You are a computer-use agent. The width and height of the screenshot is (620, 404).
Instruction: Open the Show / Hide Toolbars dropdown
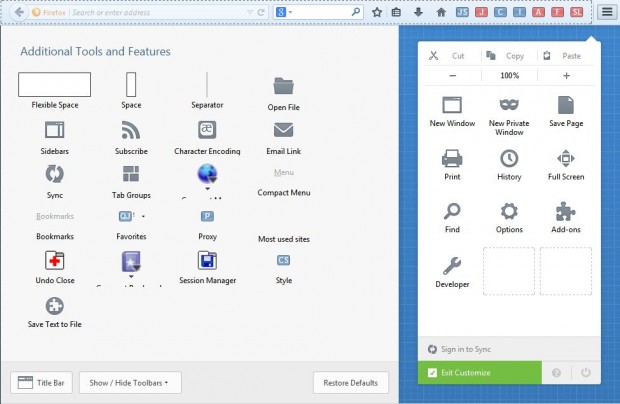[130, 382]
